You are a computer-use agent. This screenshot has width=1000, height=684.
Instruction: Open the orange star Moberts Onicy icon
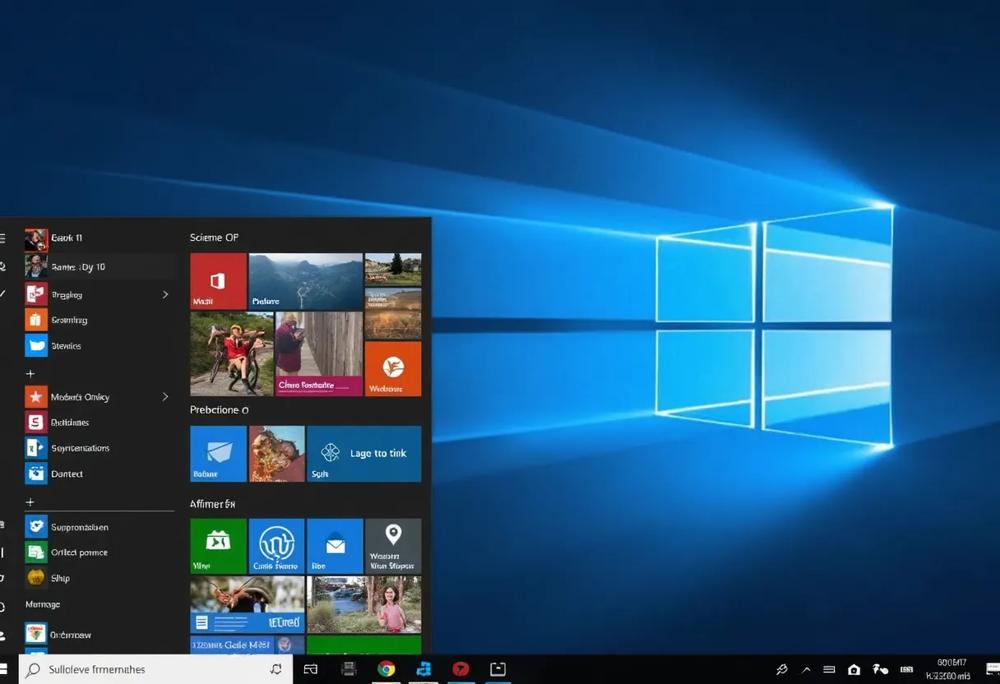pos(36,397)
